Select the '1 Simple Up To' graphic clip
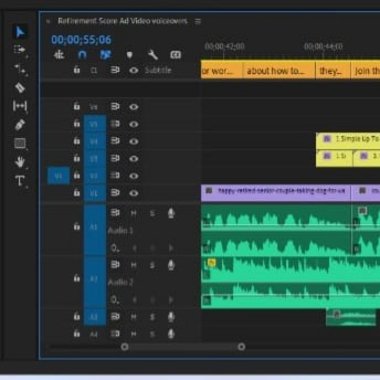 click(348, 141)
